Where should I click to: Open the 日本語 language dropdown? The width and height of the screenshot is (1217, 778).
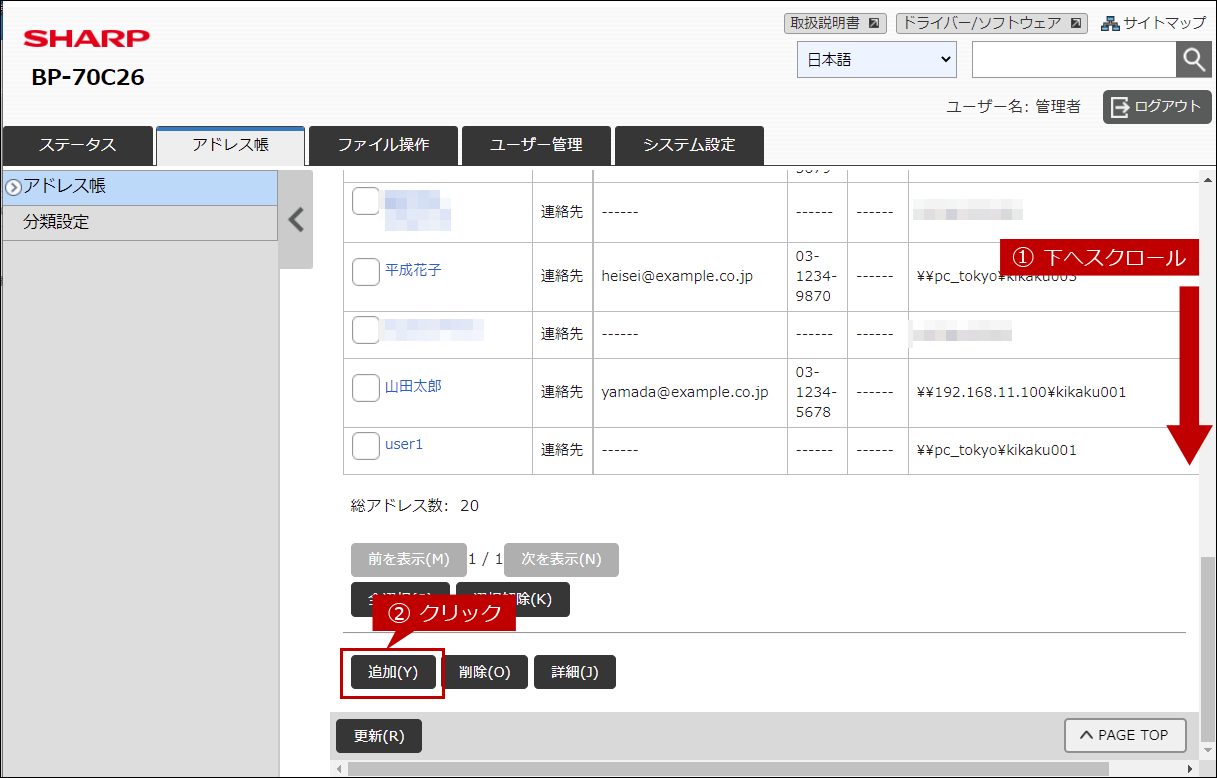(x=877, y=60)
